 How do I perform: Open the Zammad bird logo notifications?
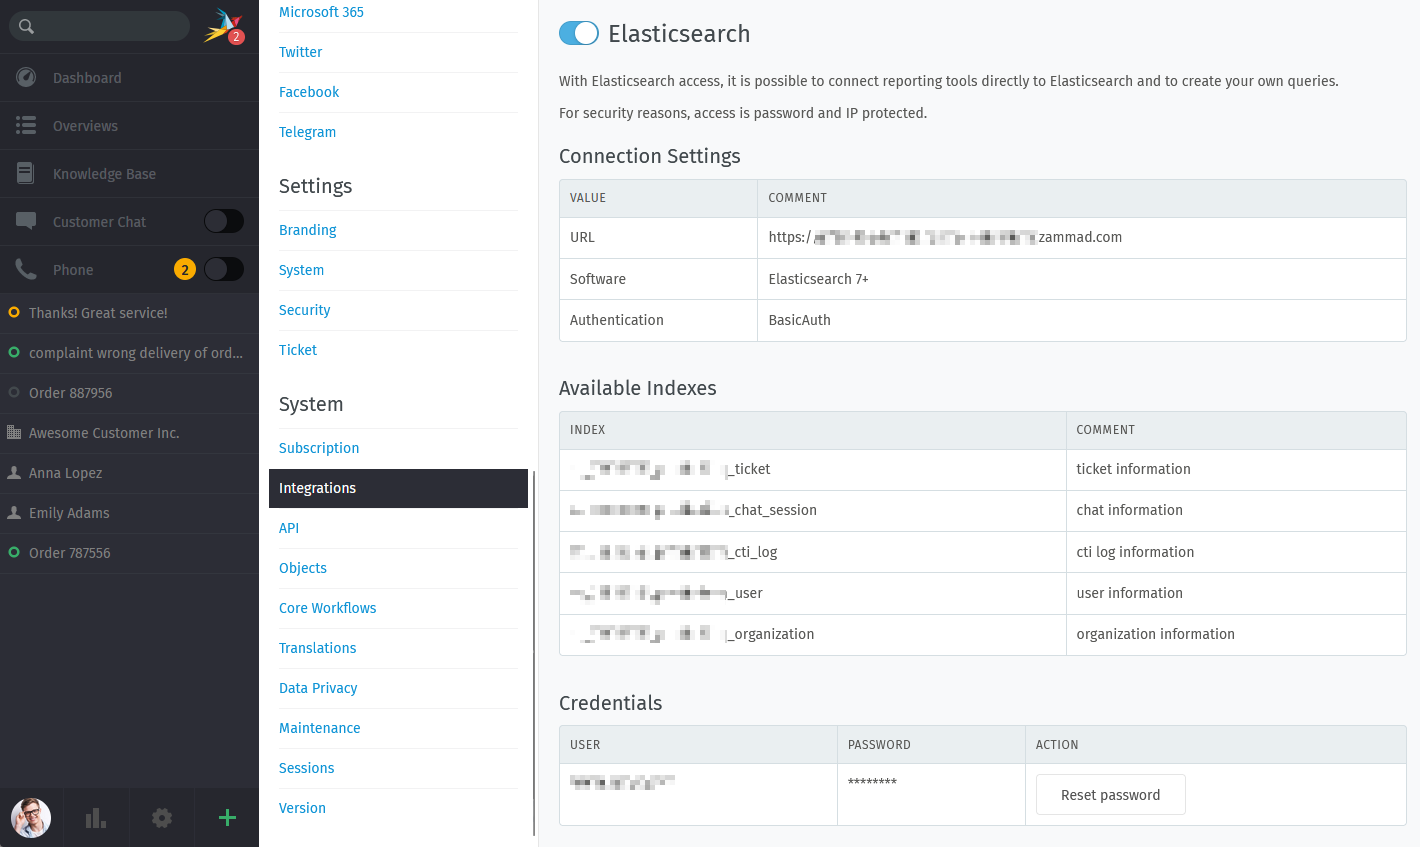click(224, 26)
